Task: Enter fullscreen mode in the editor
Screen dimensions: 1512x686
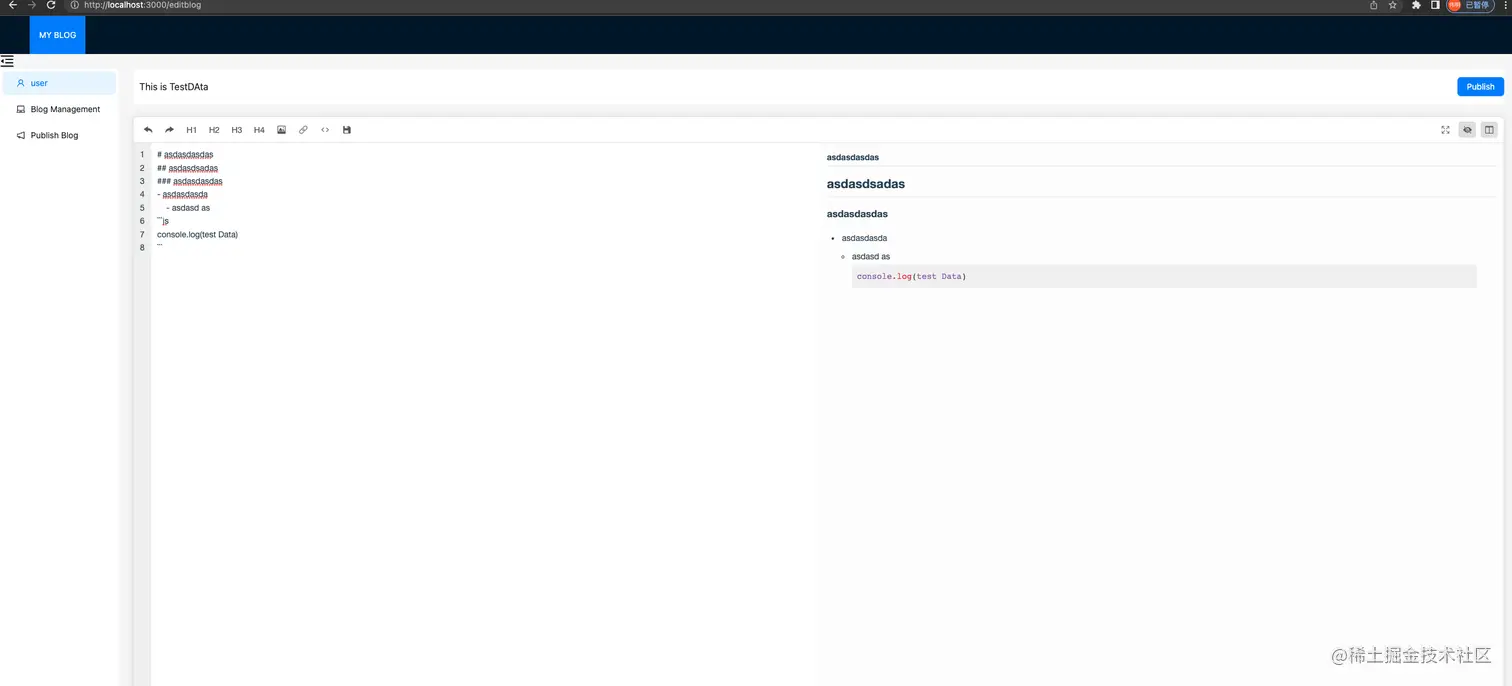Action: coord(1445,130)
